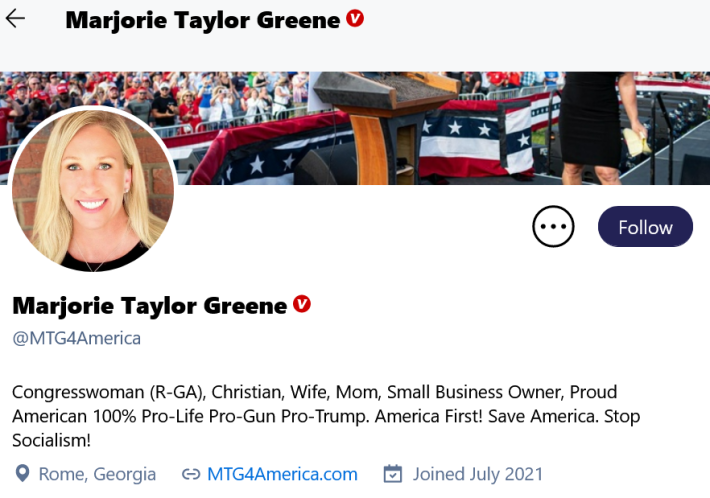
Task: Click the verified badge beside the profile name
Action: tap(301, 304)
